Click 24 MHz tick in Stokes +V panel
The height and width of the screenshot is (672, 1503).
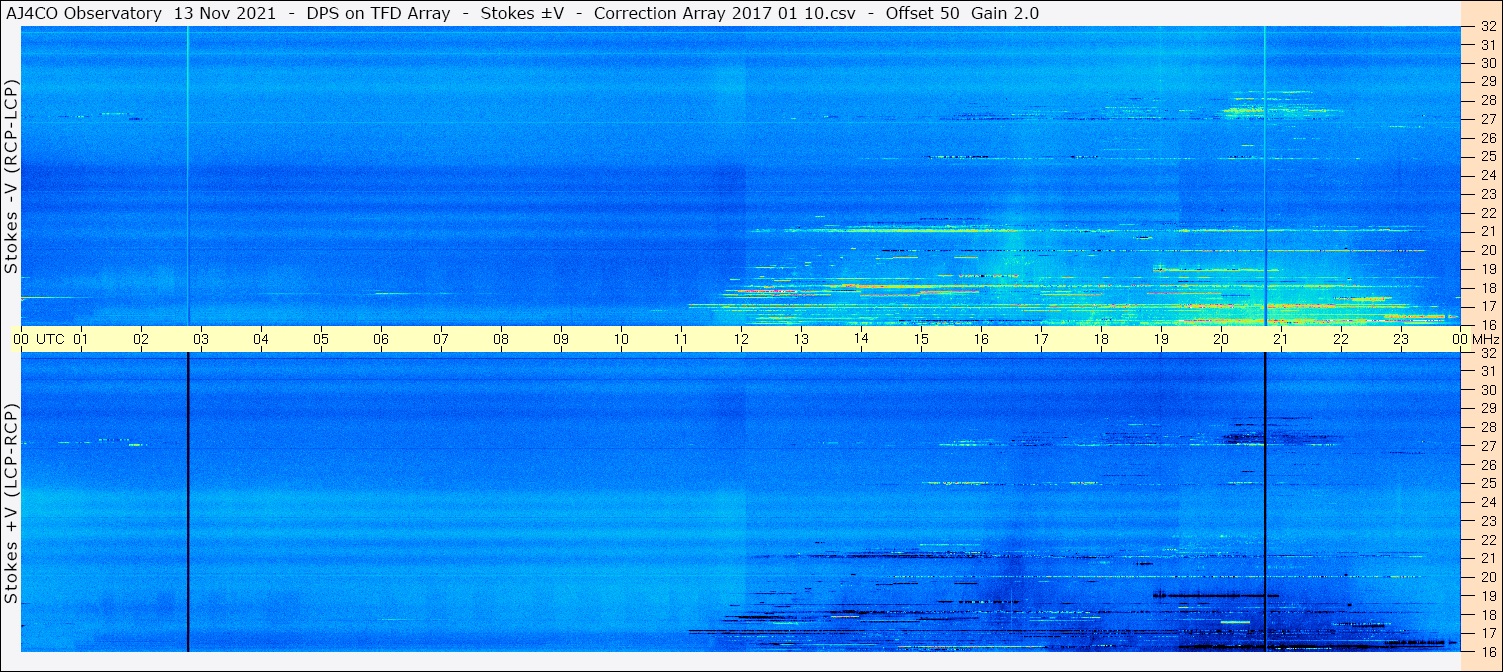pyautogui.click(x=1487, y=502)
